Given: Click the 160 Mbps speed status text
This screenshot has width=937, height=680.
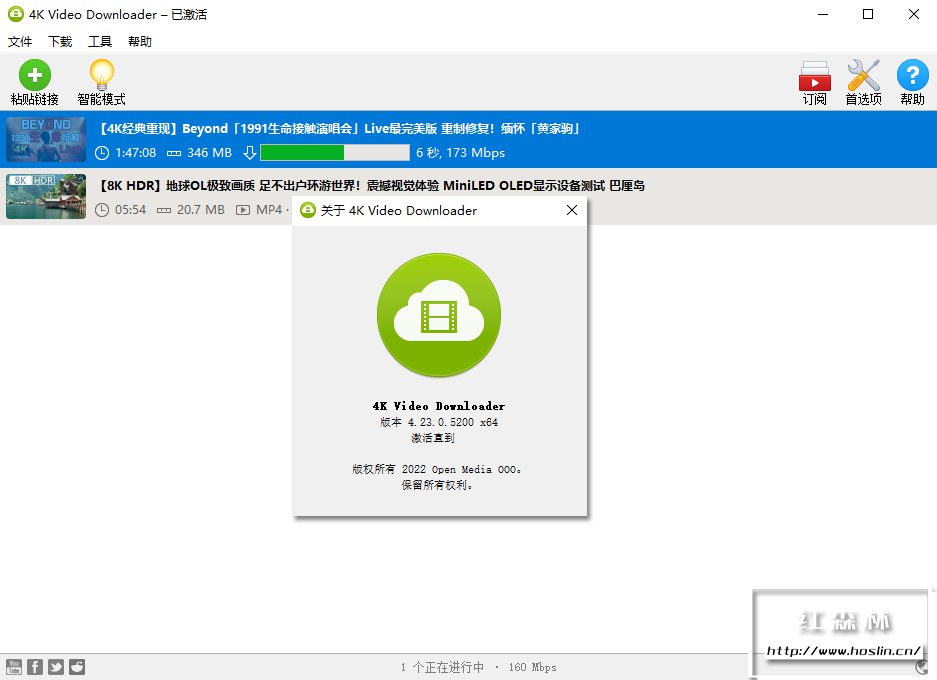Looking at the screenshot, I should [x=532, y=667].
